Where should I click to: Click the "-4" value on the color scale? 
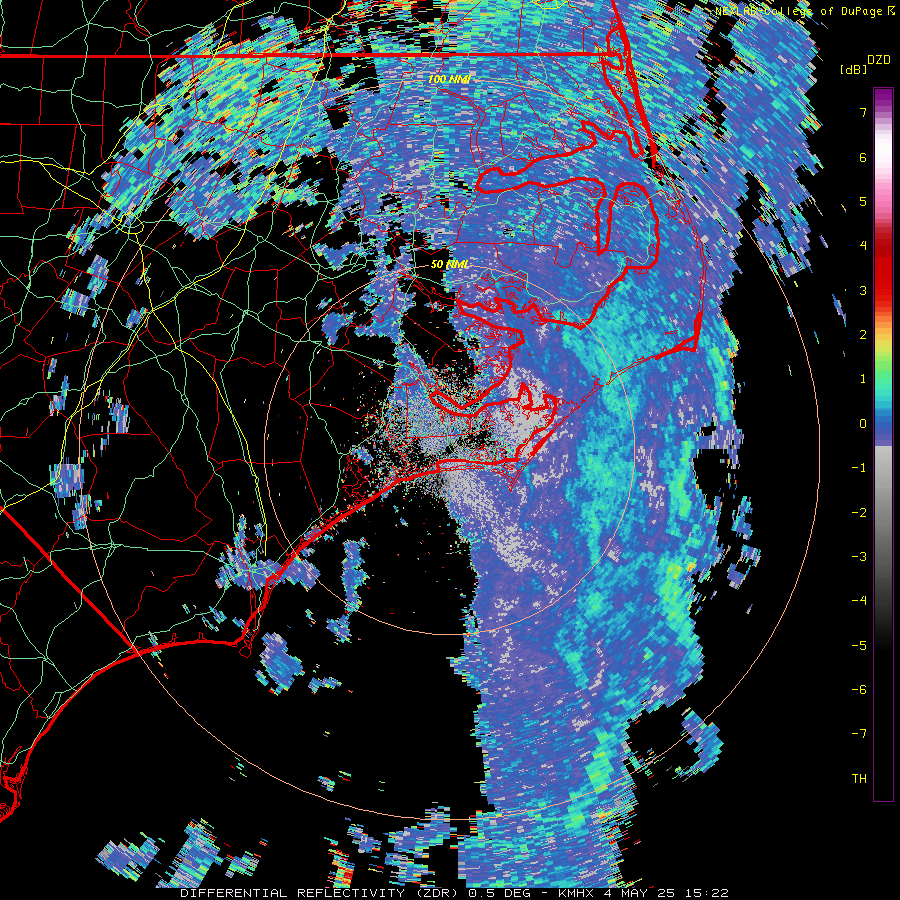coord(859,601)
